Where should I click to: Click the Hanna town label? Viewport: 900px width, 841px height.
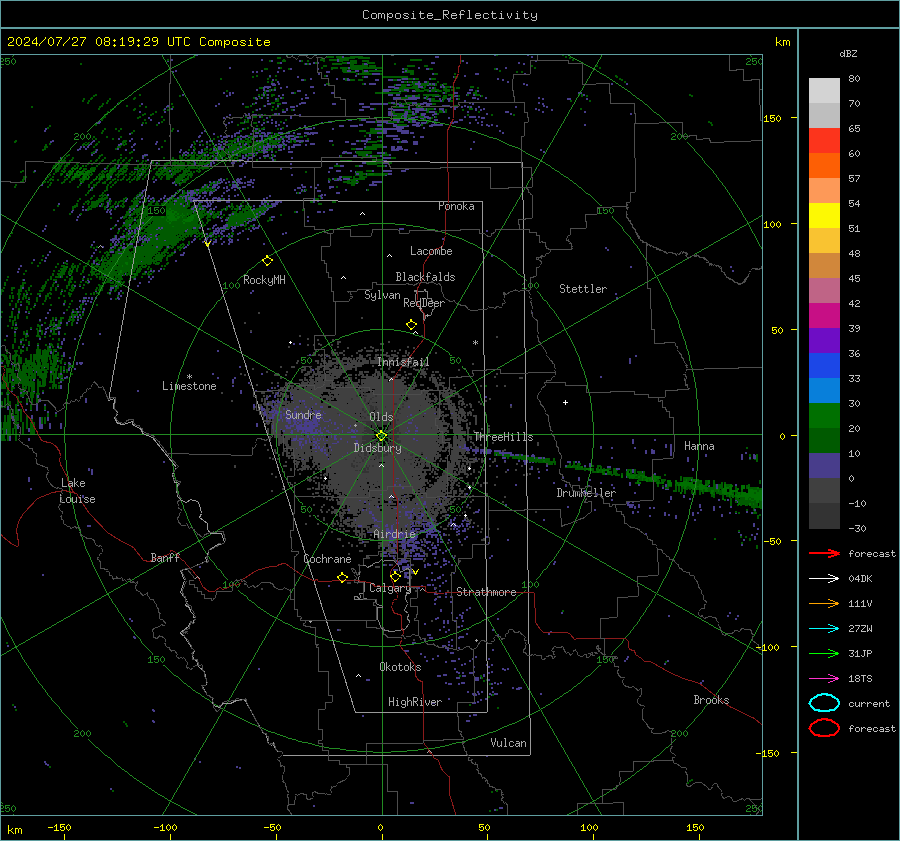pos(699,446)
